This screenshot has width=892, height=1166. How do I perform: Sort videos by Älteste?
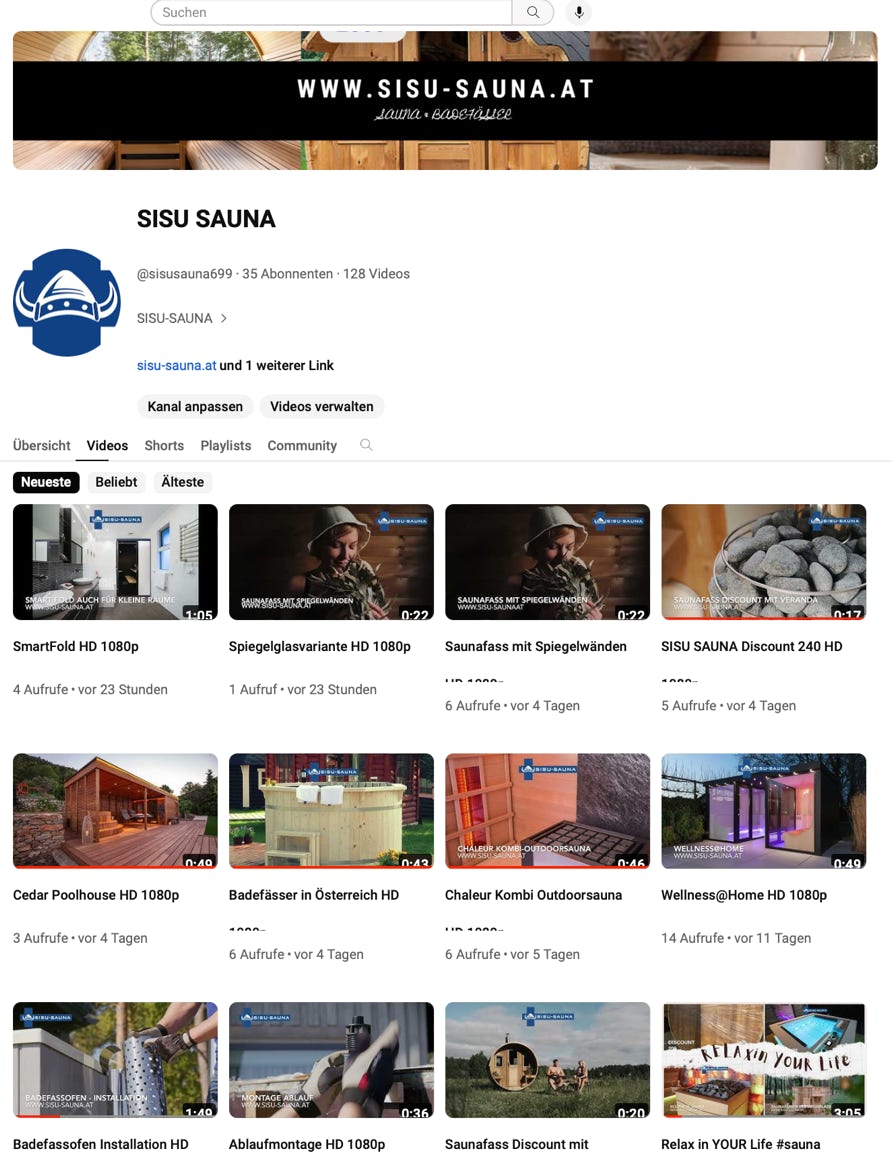coord(183,482)
